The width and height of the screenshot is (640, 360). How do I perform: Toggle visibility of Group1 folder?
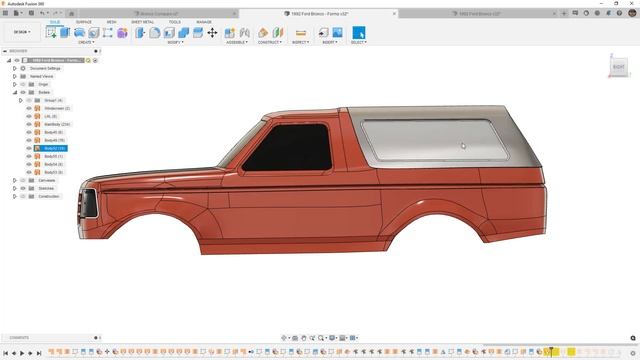click(29, 100)
